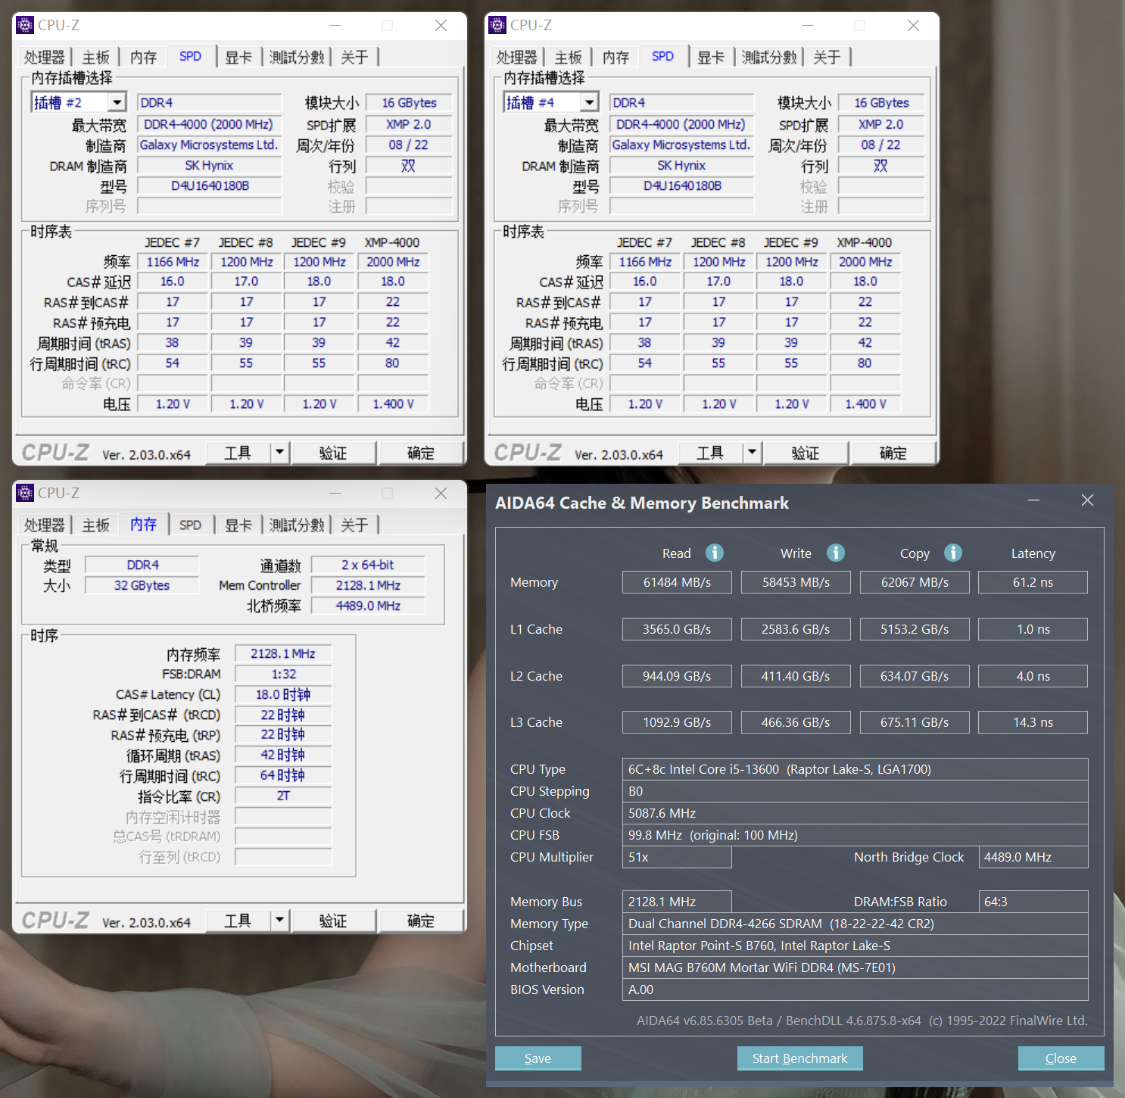Click the CPU-Z icon in bottom-left window title bar
Viewport: 1125px width, 1098px height.
(25, 492)
